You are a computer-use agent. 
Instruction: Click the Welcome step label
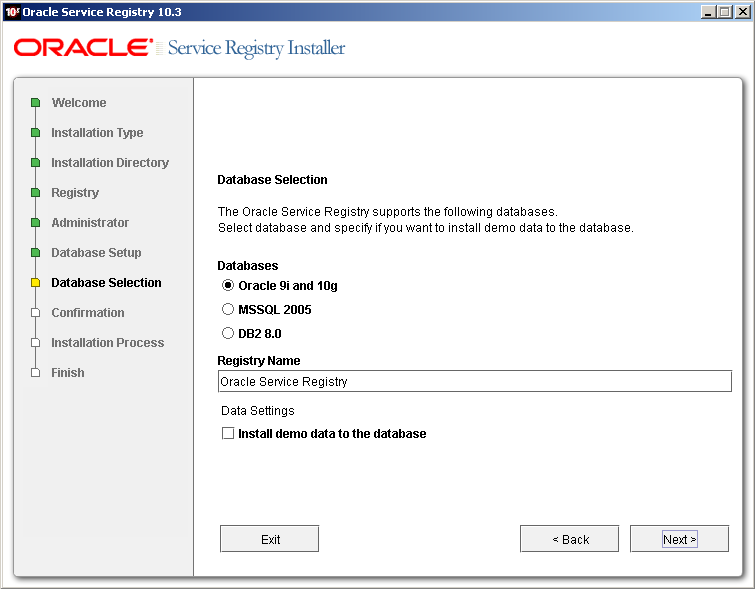79,103
